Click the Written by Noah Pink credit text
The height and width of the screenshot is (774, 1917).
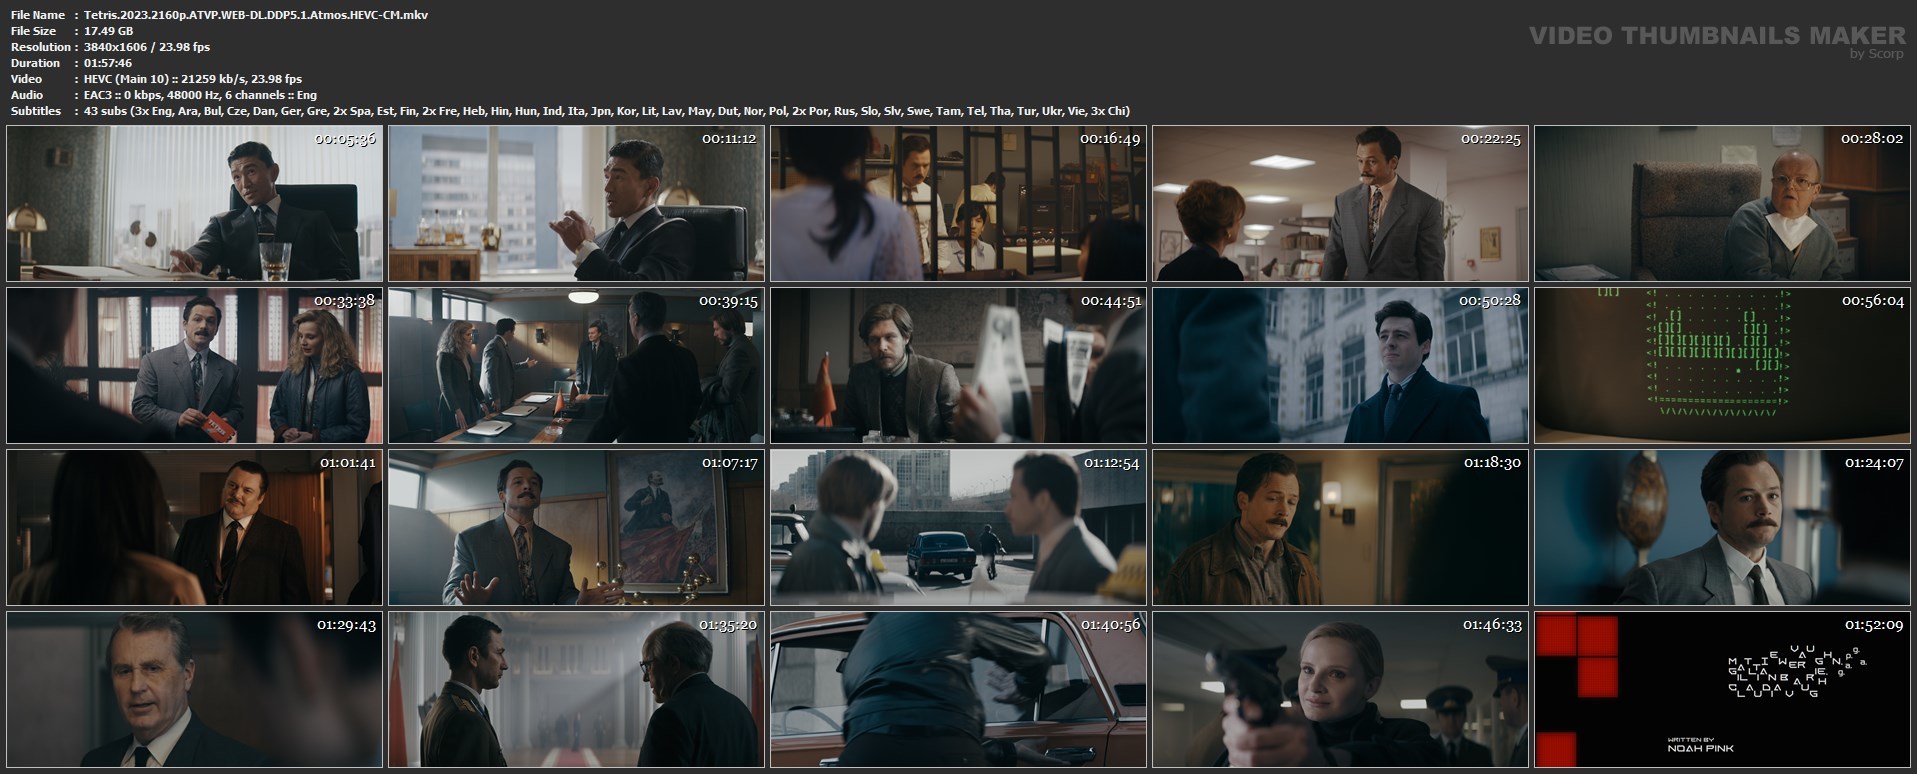[1700, 744]
